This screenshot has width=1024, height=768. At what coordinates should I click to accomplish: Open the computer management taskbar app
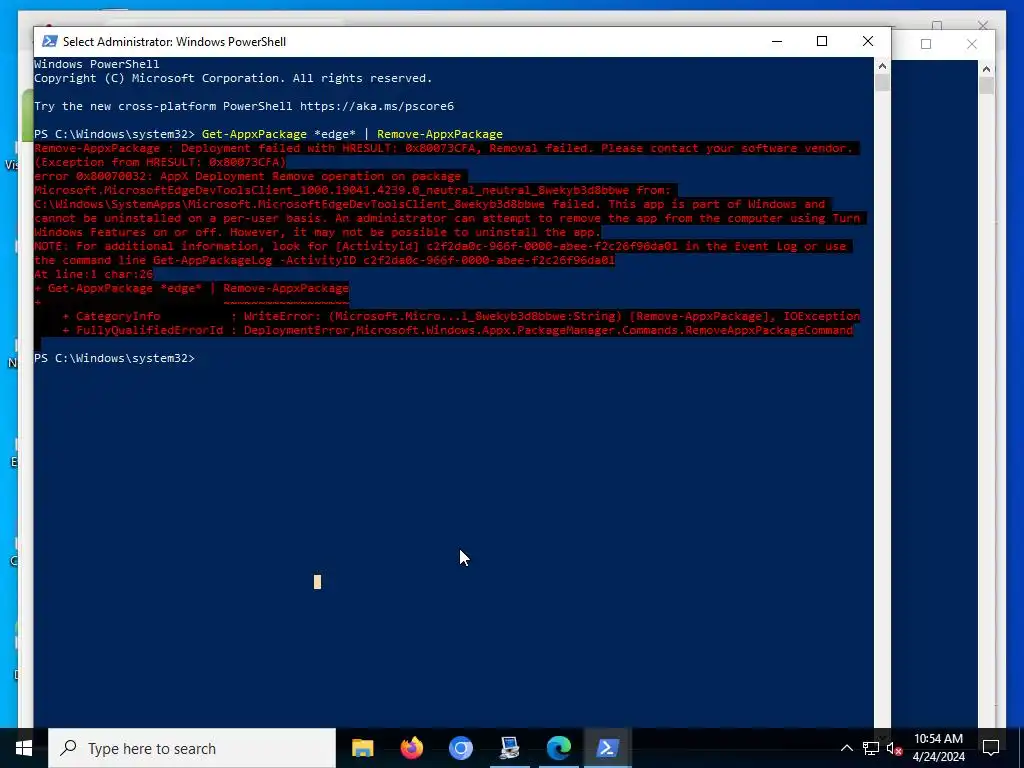pos(509,748)
